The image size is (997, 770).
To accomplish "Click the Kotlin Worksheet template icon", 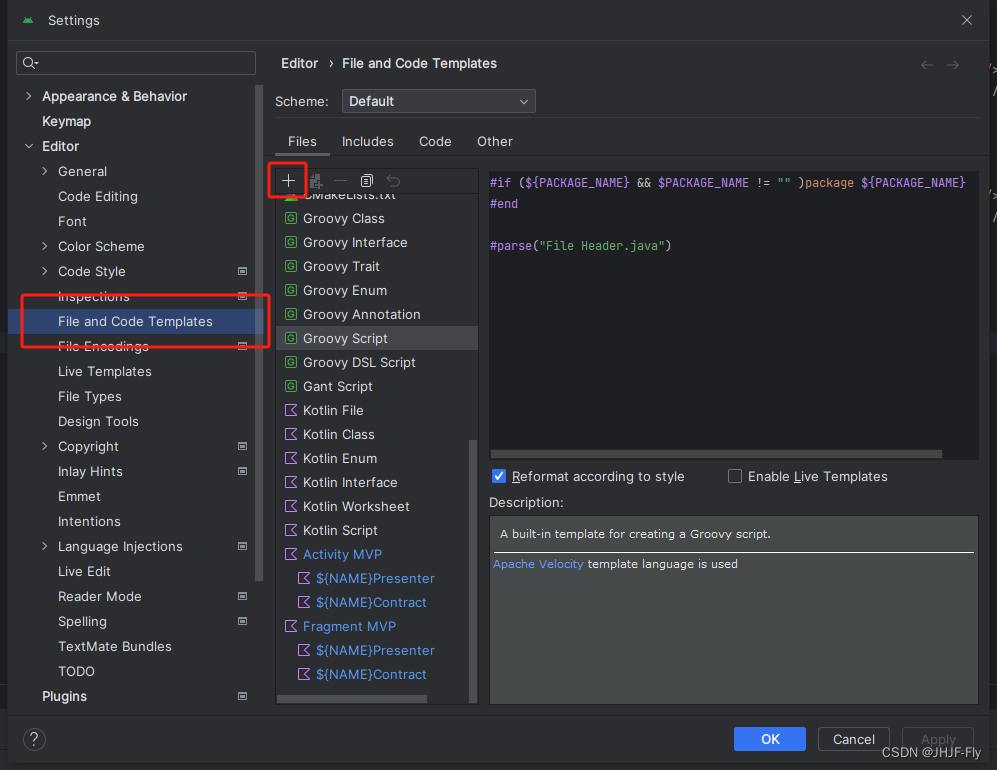I will pos(291,506).
